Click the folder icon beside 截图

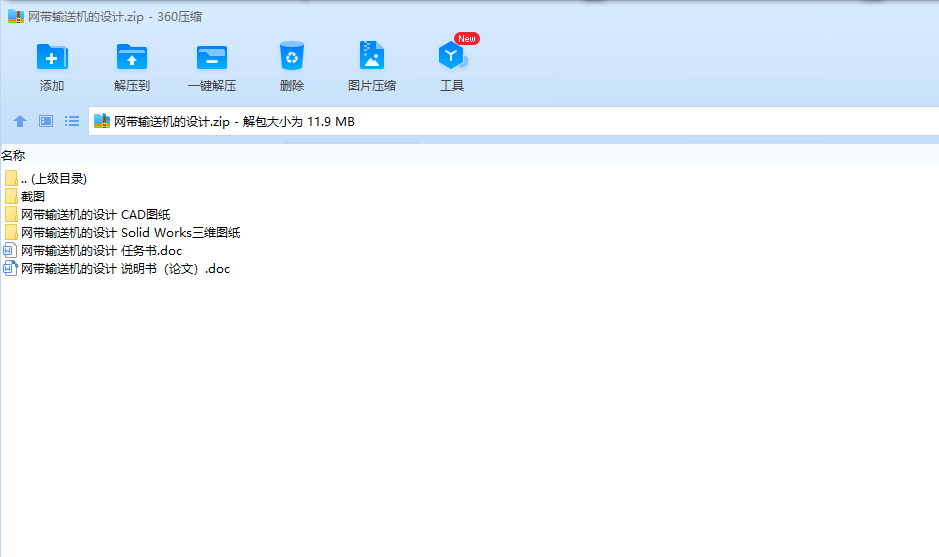(x=11, y=196)
